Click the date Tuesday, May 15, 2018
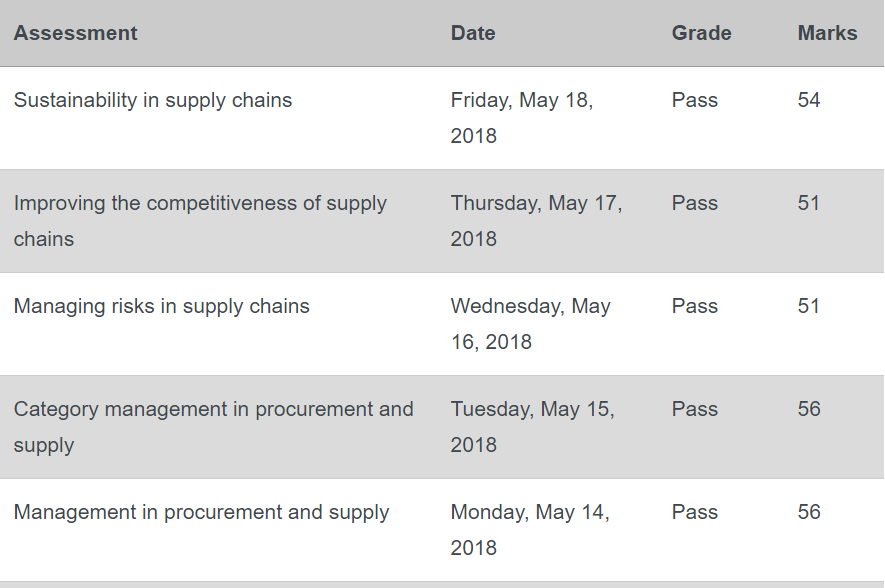The width and height of the screenshot is (885, 588). coord(532,427)
